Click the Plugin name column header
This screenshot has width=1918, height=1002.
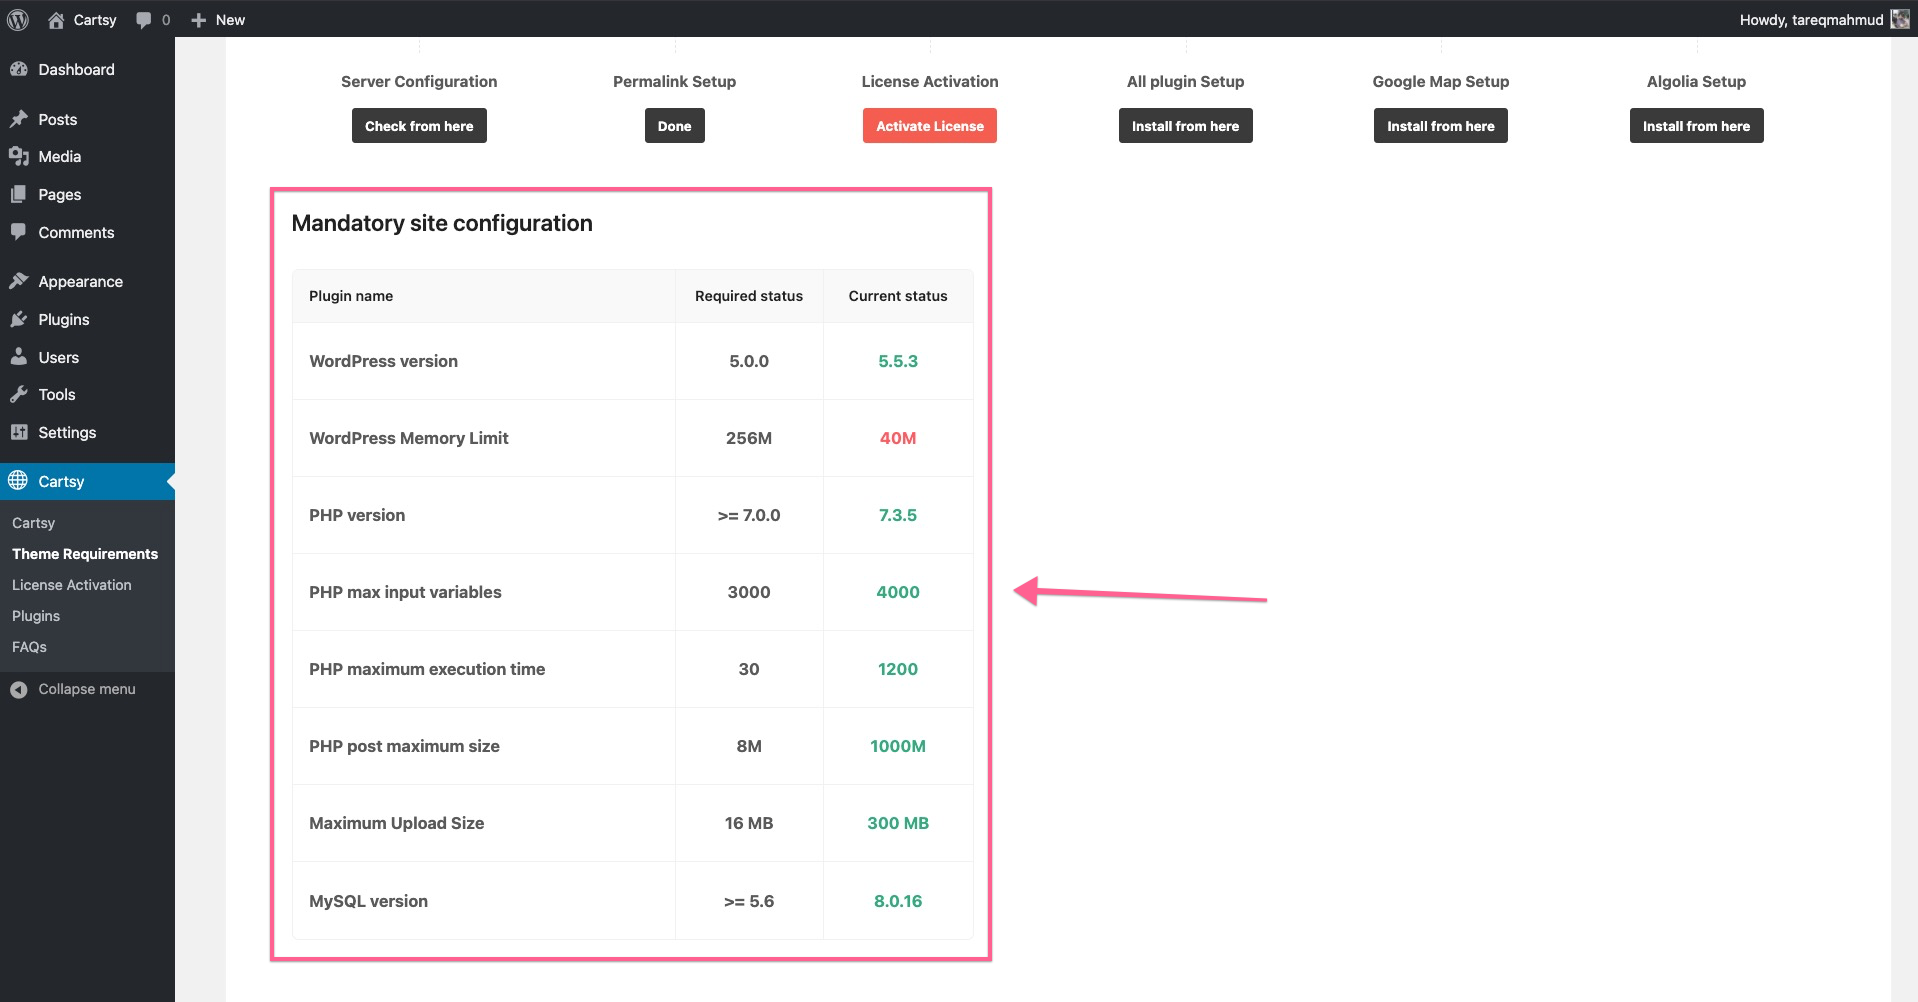tap(351, 296)
